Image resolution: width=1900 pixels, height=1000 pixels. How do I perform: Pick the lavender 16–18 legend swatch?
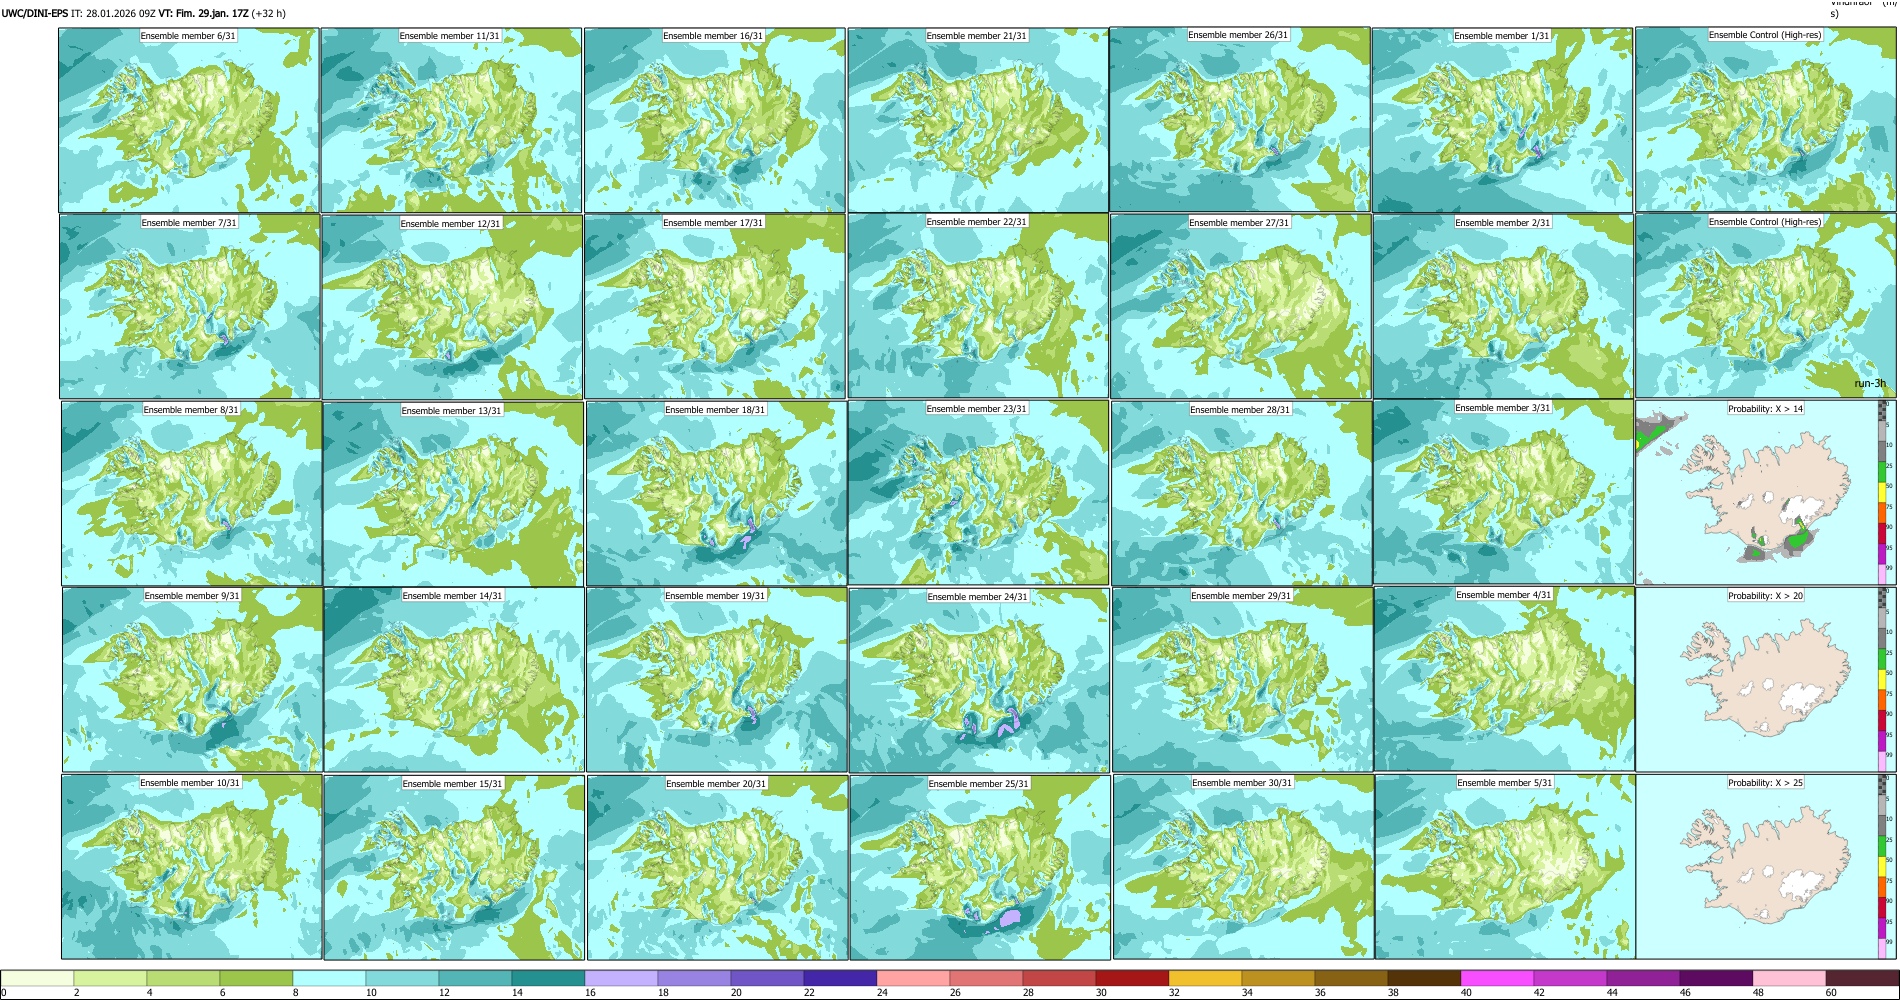(621, 979)
